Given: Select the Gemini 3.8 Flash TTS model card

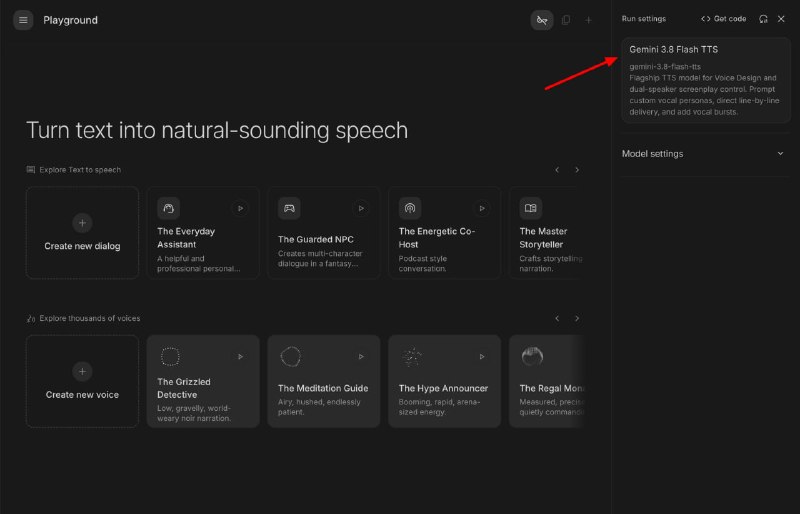Looking at the screenshot, I should [706, 80].
